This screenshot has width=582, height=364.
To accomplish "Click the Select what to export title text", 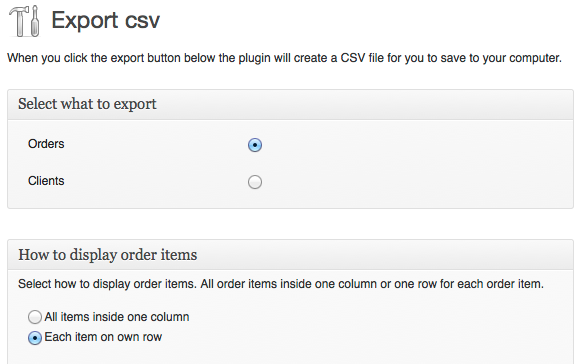I will [x=87, y=104].
